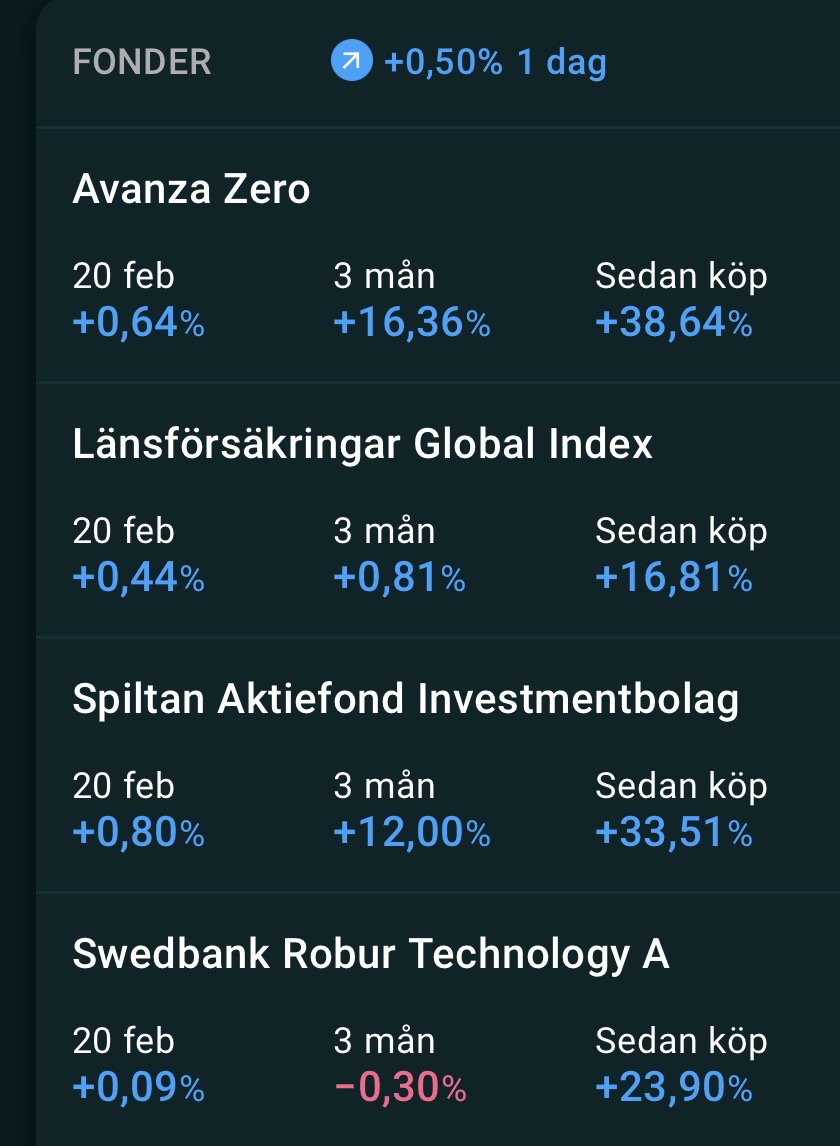Tap the +0,50% 1 dag summary
840x1146 pixels.
(495, 63)
